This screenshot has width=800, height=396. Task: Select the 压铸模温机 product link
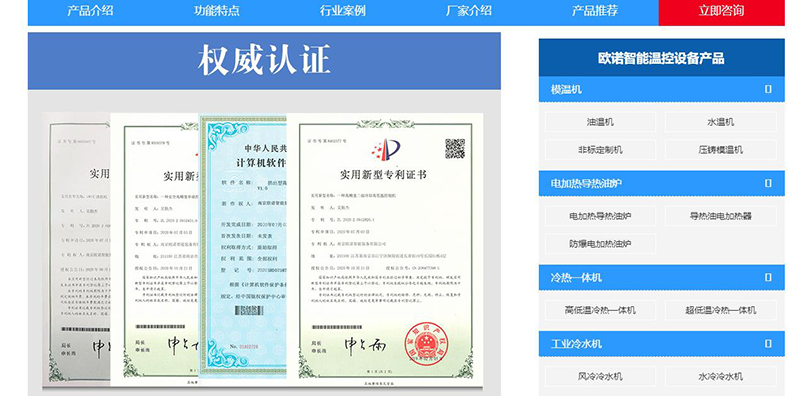[x=720, y=150]
